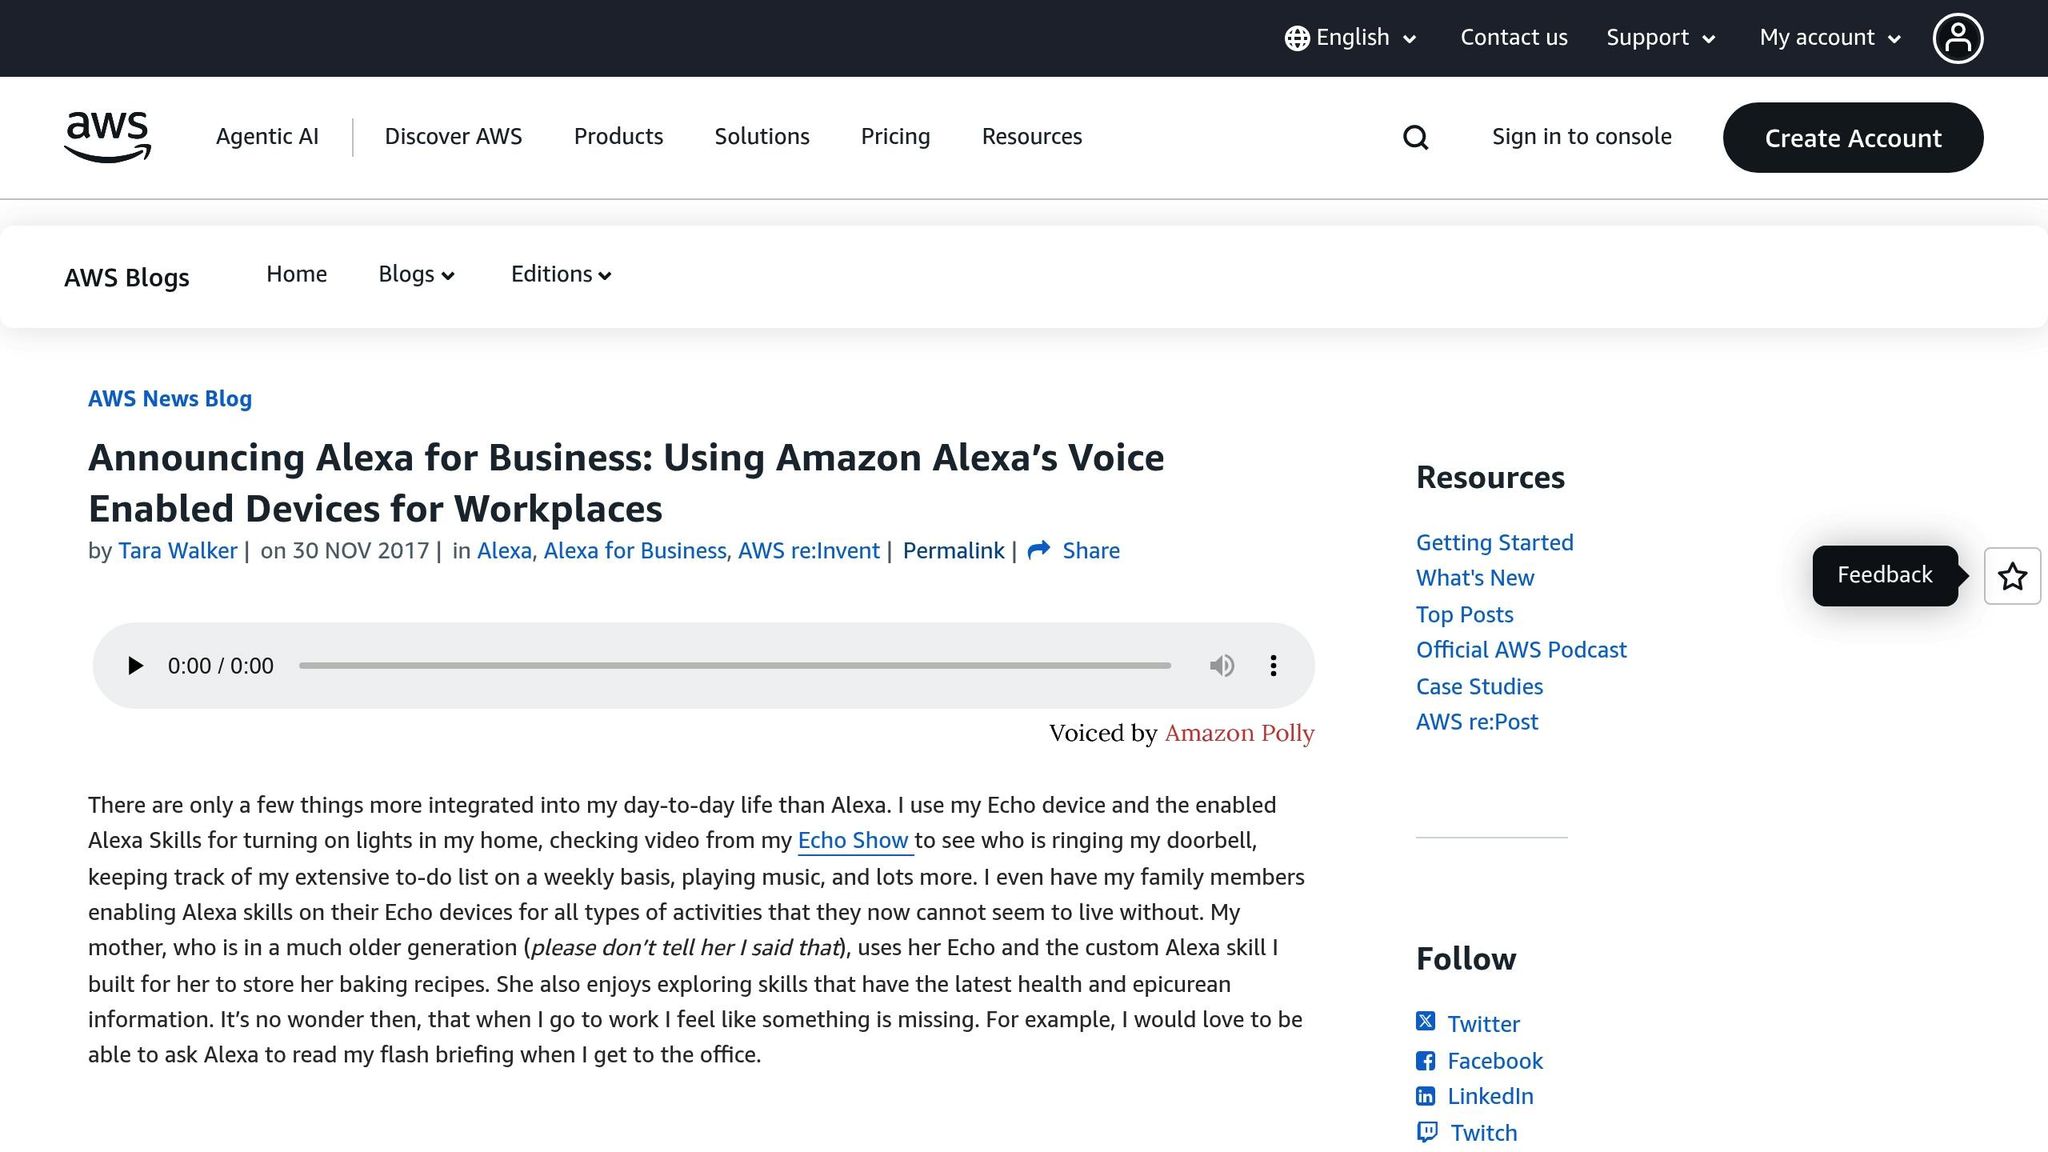Click the 30 NOV 2017 date

coord(360,551)
